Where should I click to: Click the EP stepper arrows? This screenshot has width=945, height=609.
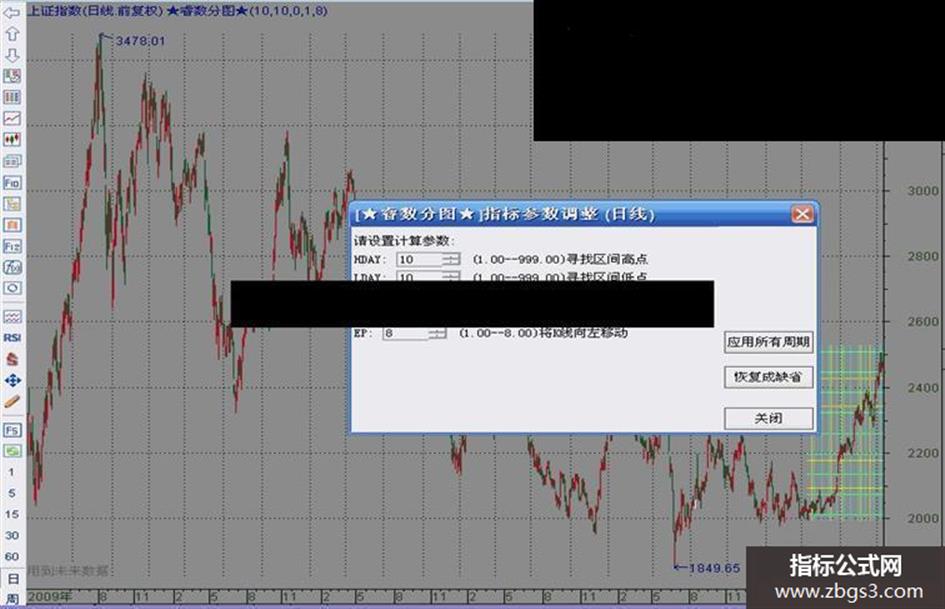click(x=438, y=333)
